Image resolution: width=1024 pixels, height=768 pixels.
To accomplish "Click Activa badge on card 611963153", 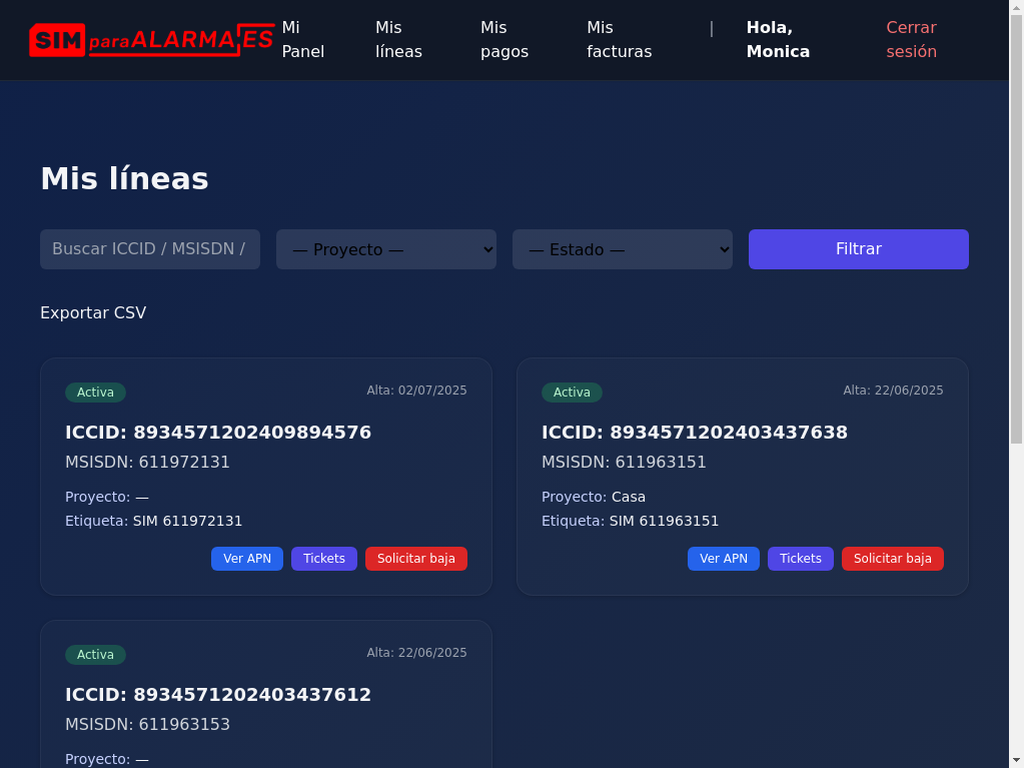I will 95,655.
